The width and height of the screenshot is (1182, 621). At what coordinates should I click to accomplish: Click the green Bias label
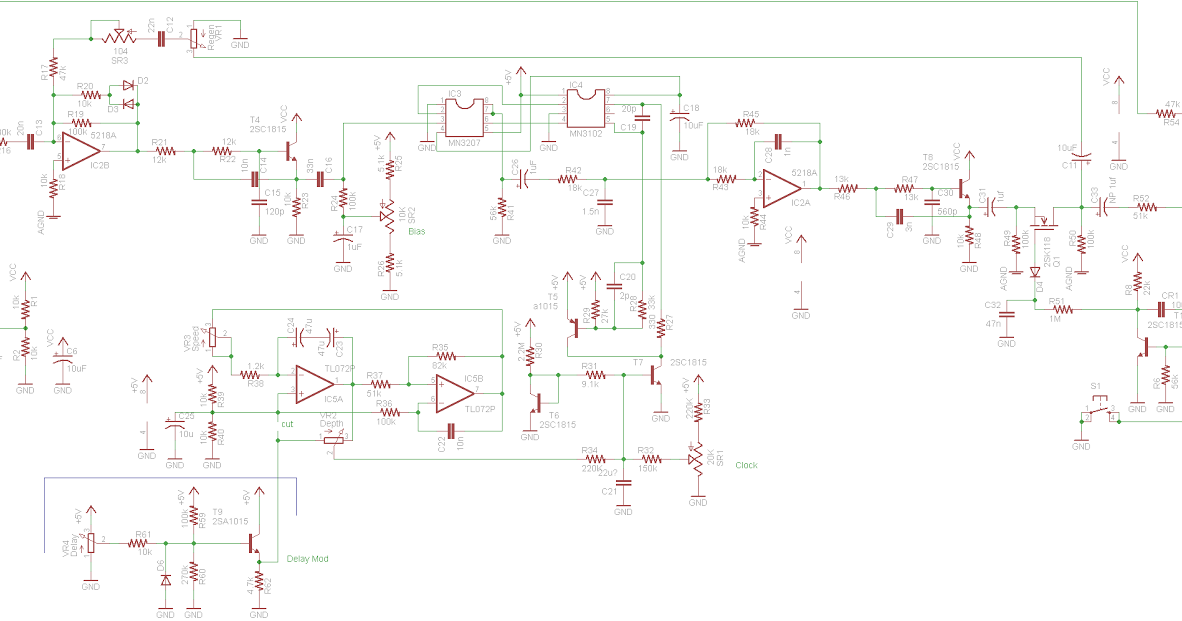pyautogui.click(x=417, y=231)
